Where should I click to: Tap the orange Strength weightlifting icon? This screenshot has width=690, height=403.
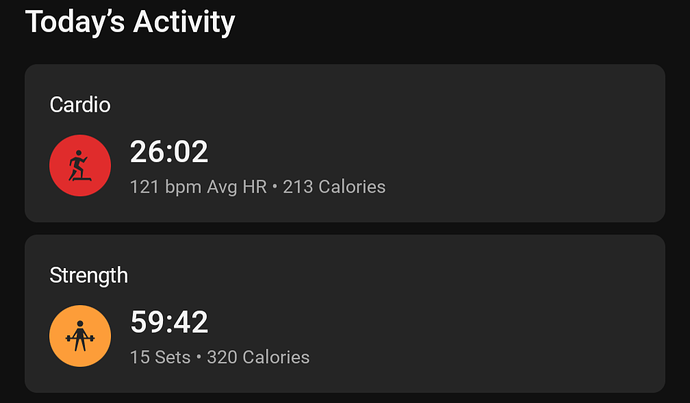[80, 336]
